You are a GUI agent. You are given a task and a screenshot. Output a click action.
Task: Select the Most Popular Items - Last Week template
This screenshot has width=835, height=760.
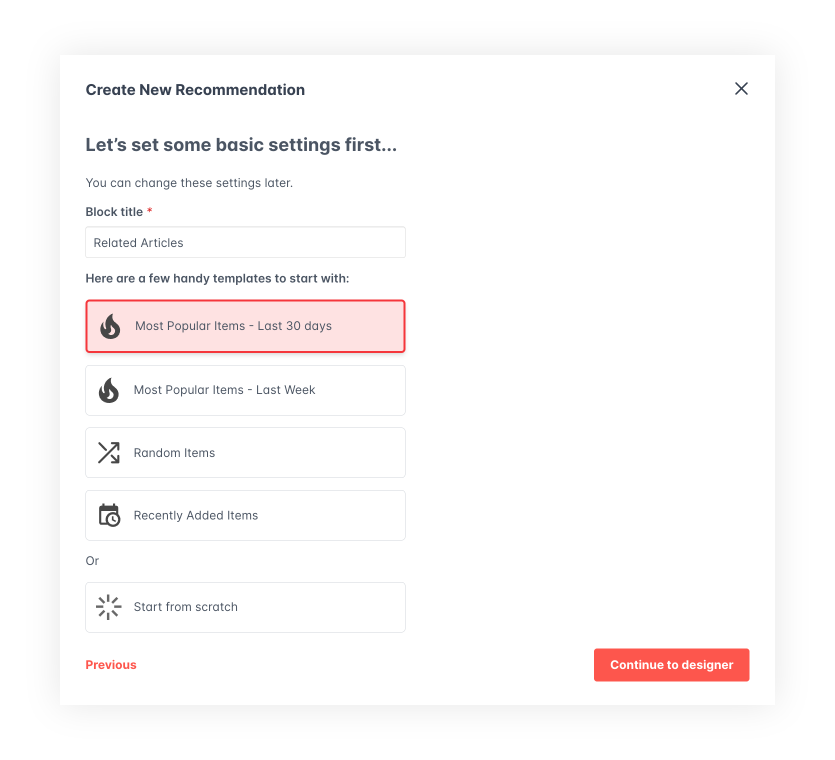pyautogui.click(x=245, y=390)
